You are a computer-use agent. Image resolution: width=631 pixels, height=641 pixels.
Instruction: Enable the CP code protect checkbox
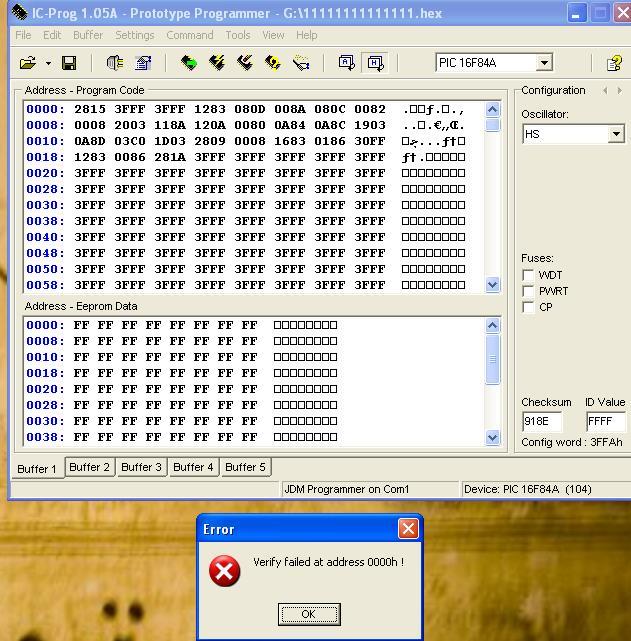pos(528,307)
